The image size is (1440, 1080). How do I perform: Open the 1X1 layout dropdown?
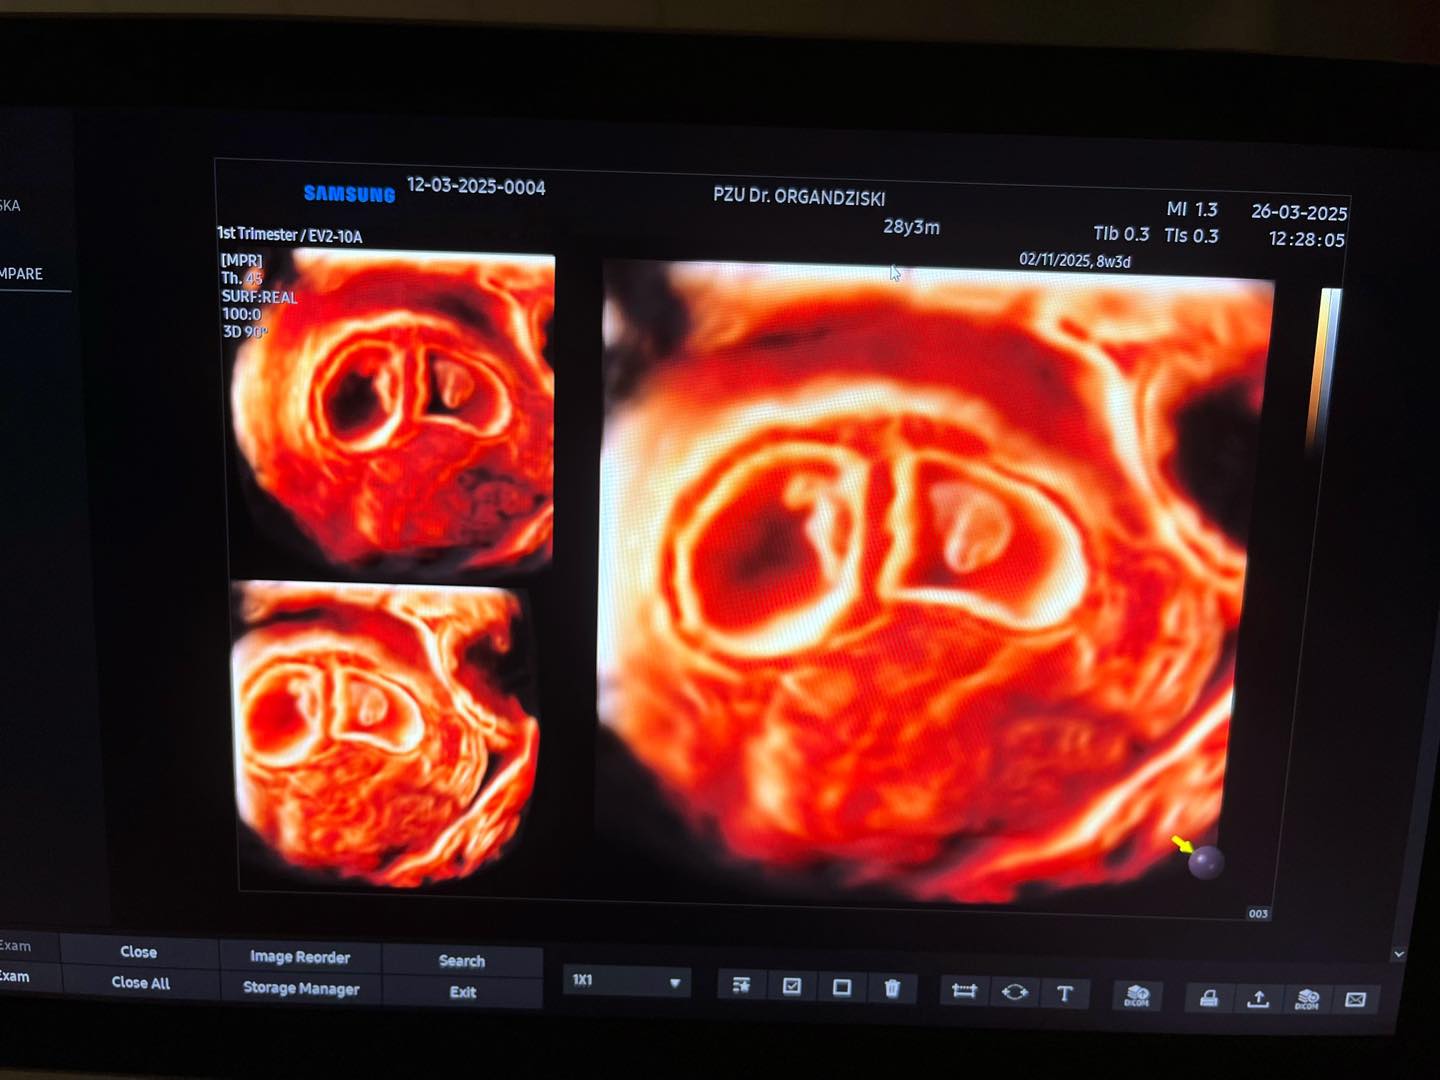[x=626, y=982]
